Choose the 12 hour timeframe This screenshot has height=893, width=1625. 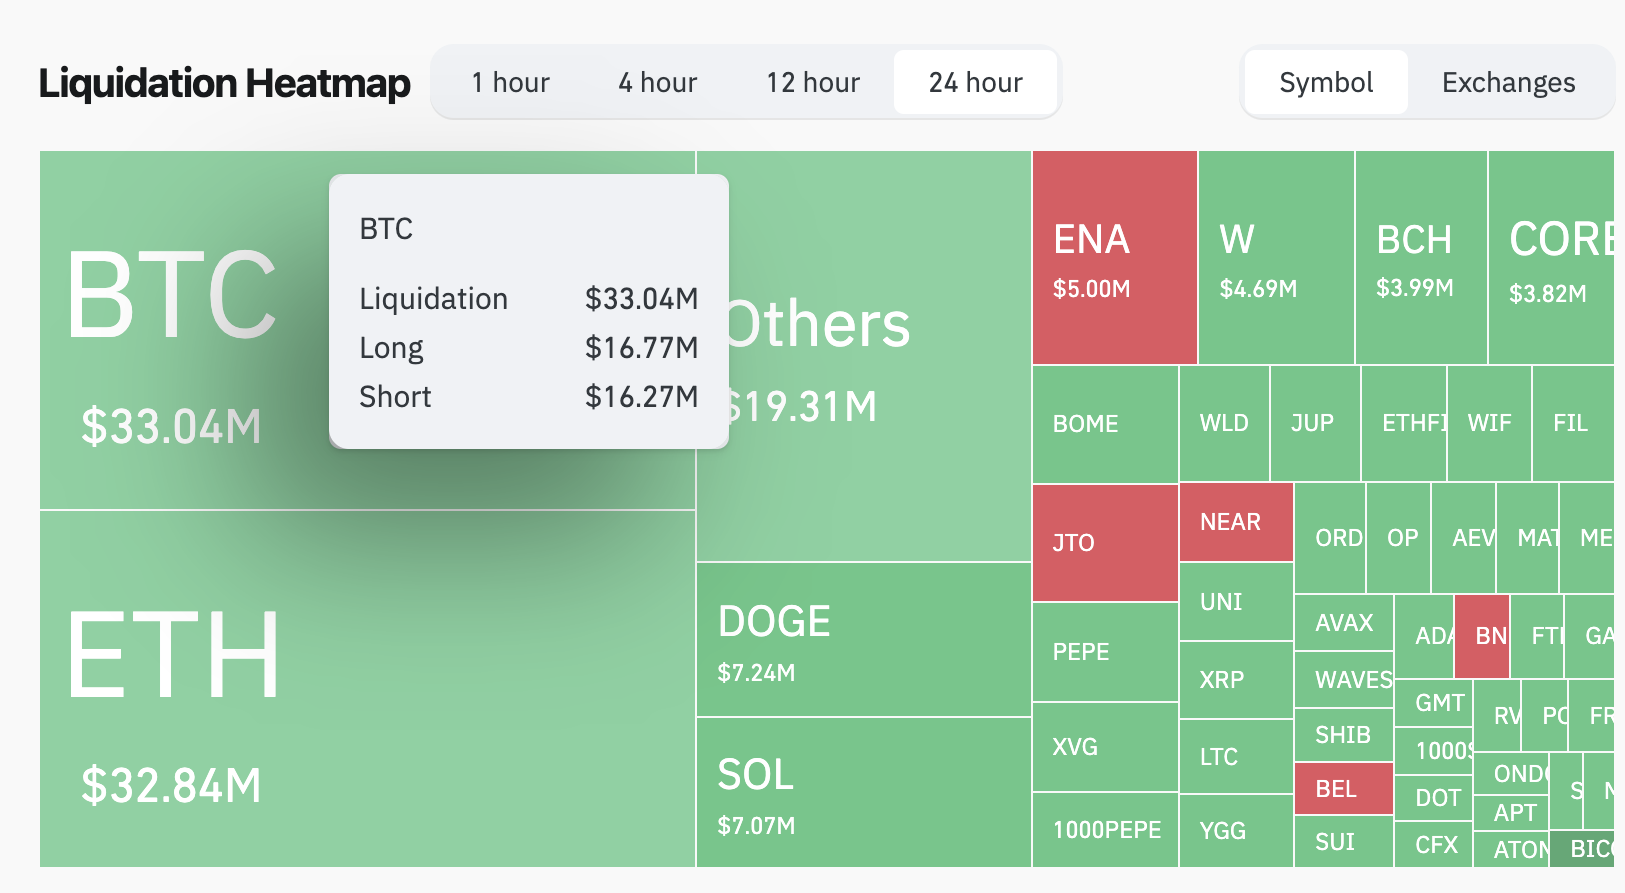point(813,82)
